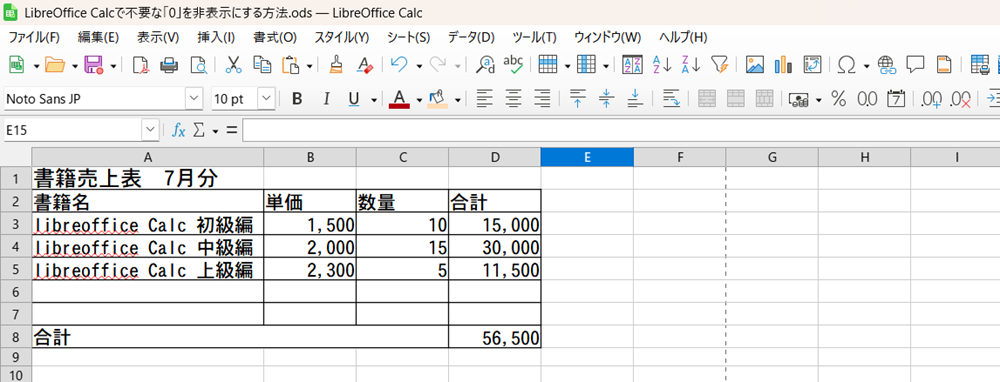The height and width of the screenshot is (382, 1000).
Task: Click the Save document icon
Action: click(94, 64)
